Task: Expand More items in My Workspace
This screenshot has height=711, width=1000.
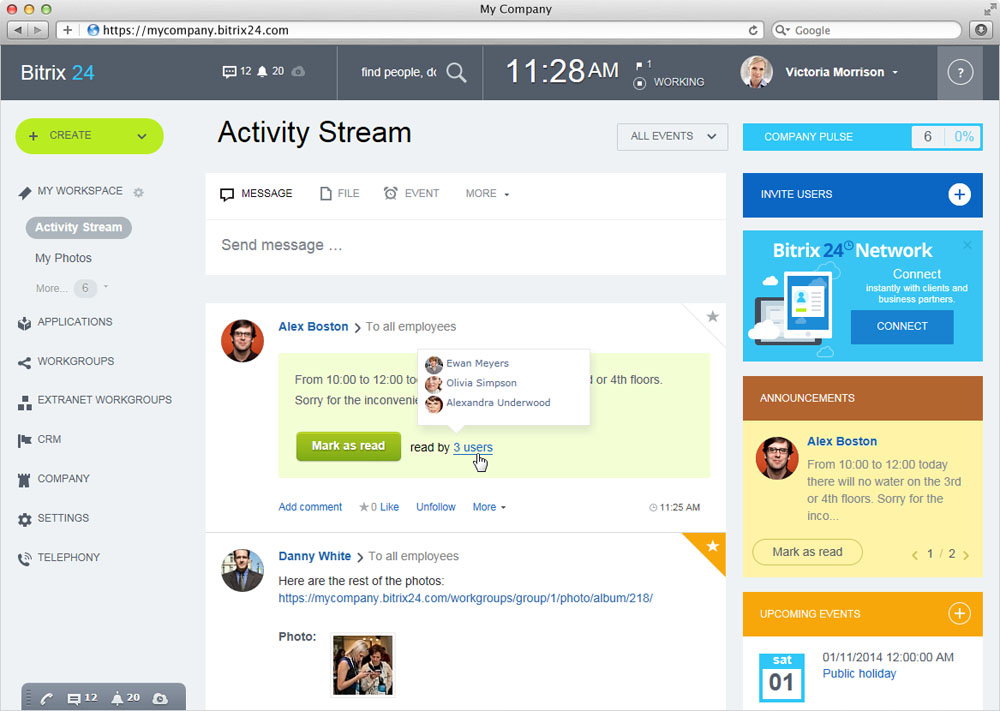Action: click(72, 288)
